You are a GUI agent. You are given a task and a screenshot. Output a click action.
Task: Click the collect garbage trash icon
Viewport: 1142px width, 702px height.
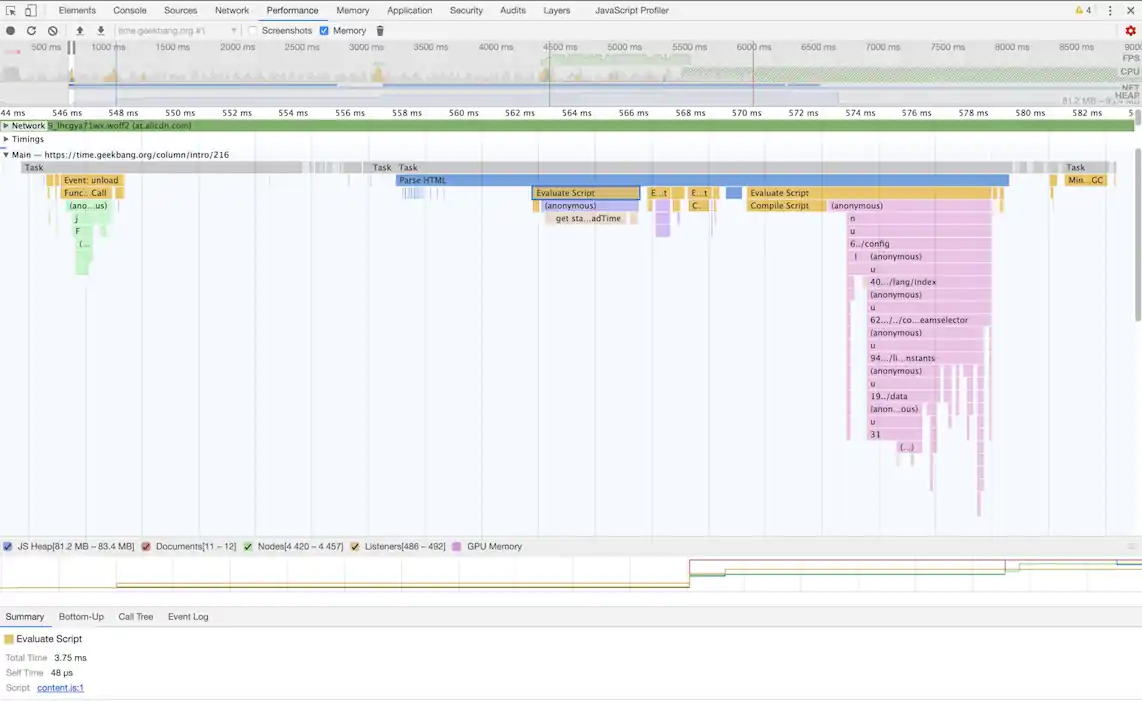pos(380,31)
